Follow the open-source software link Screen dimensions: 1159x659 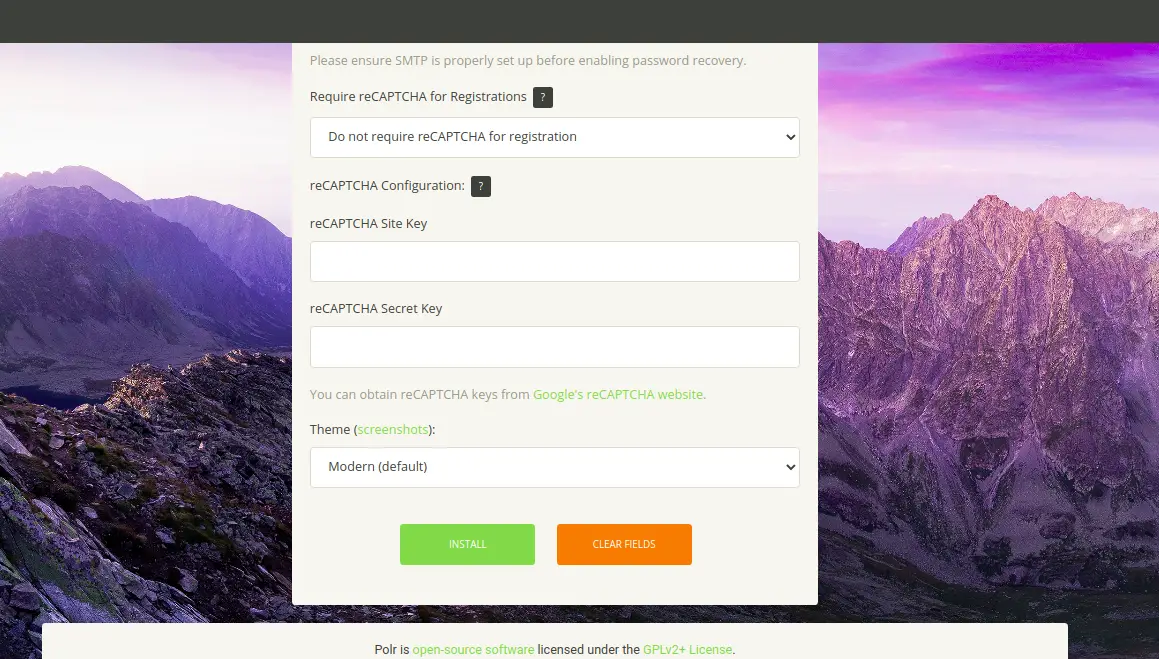[473, 649]
